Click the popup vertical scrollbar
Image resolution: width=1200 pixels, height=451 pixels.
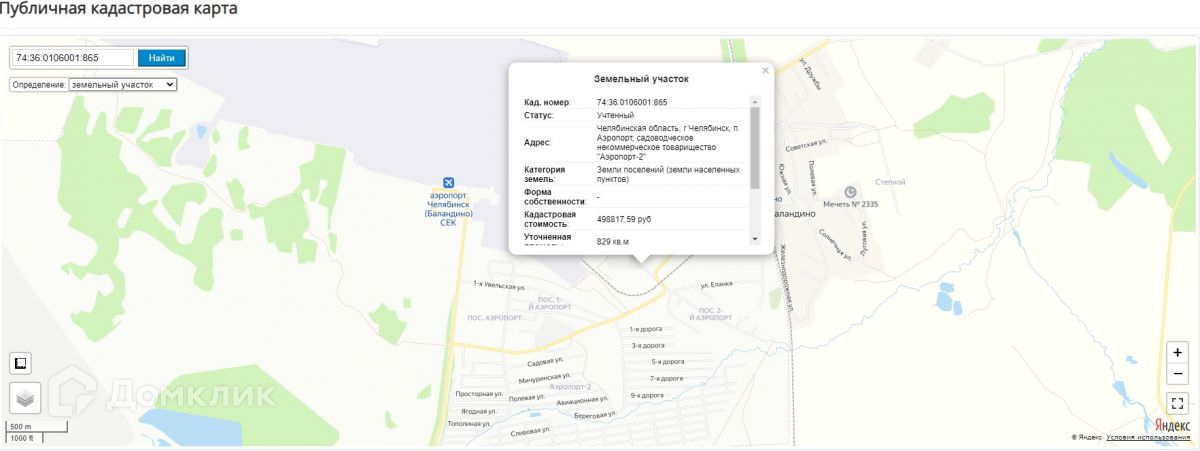755,148
